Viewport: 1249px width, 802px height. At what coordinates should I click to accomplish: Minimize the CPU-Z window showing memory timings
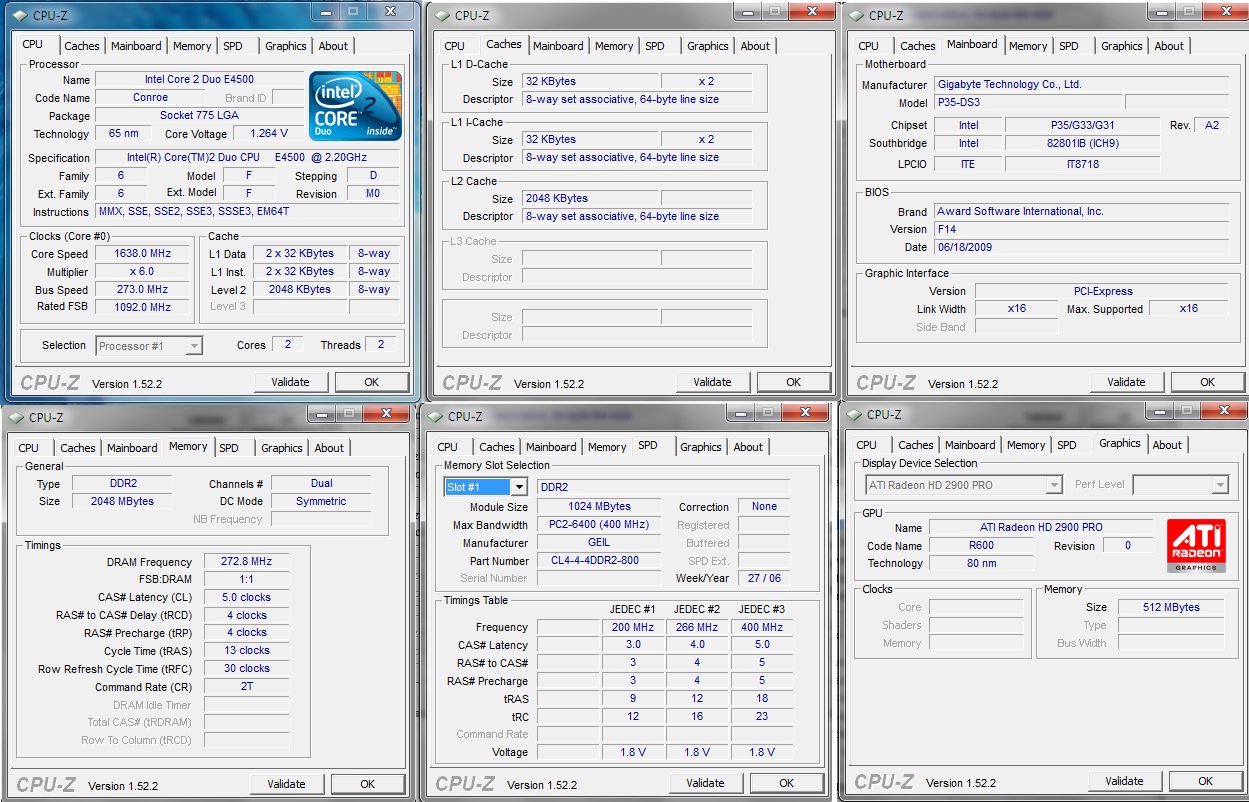point(320,414)
